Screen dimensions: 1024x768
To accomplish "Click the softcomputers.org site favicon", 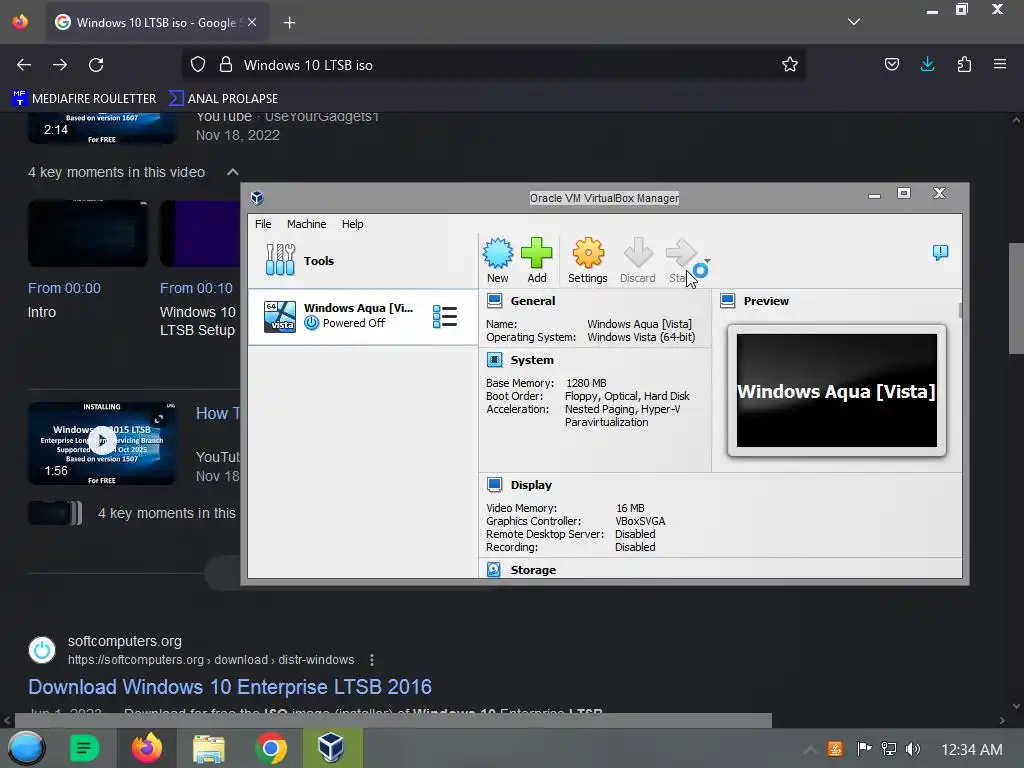I will 42,650.
